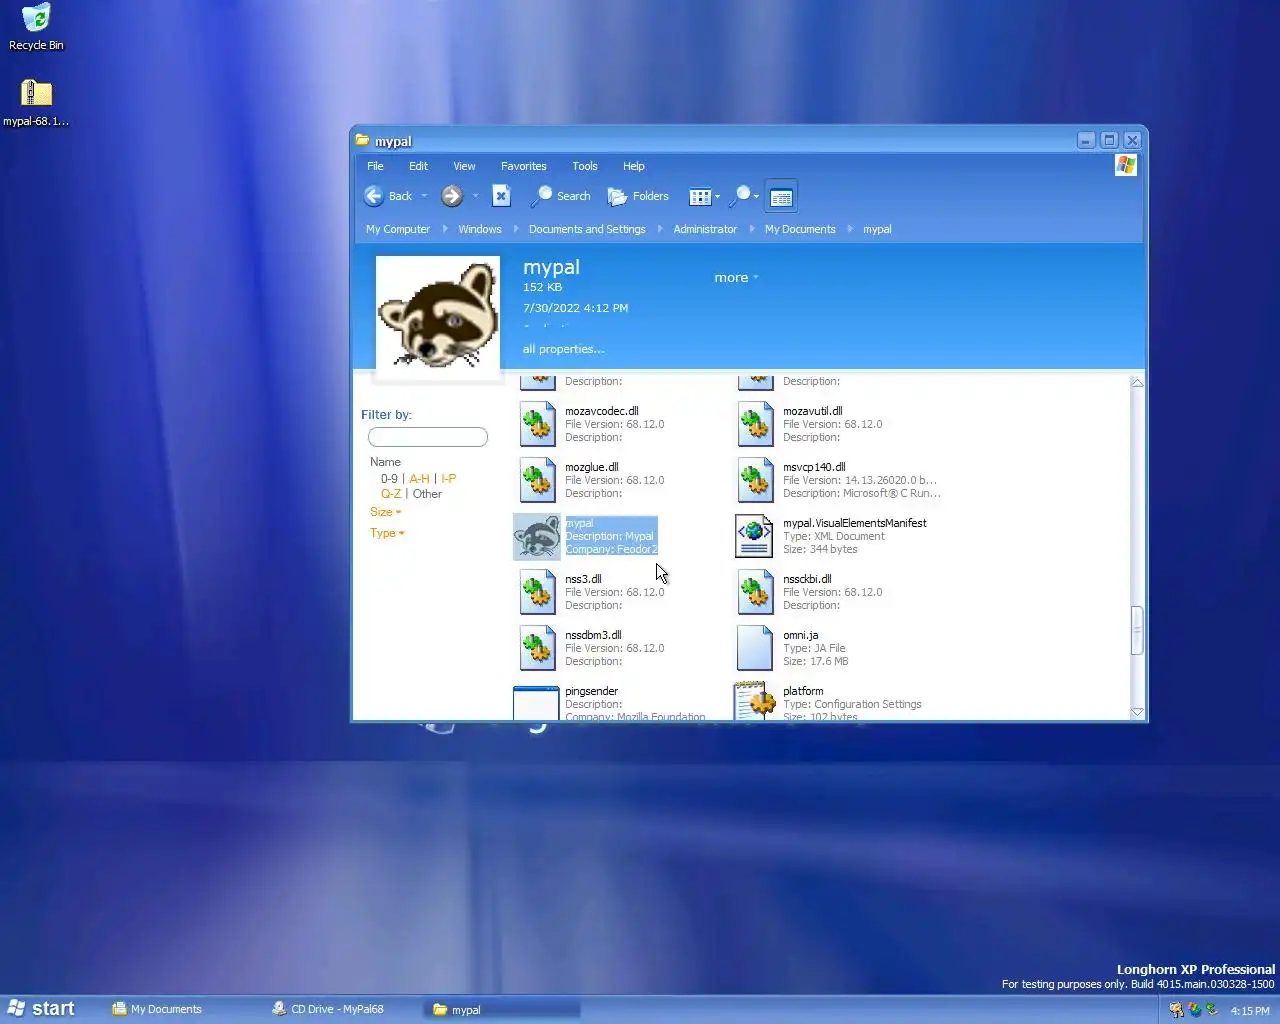Image resolution: width=1280 pixels, height=1024 pixels.
Task: Select mozavcodec.dll file icon
Action: (x=537, y=424)
